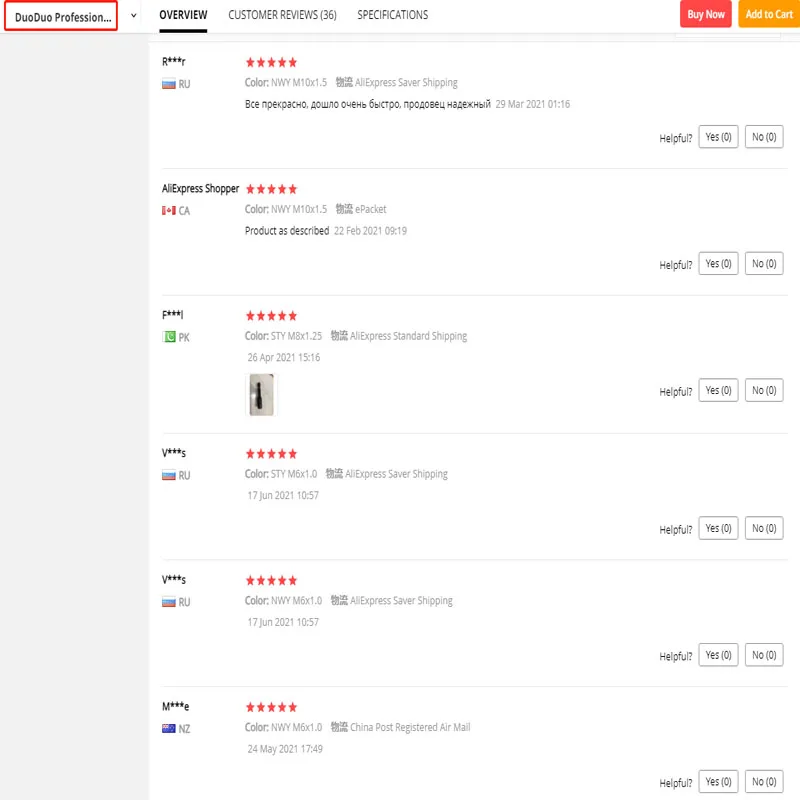Vote No on the AliExpress Shopper review
The image size is (800, 800).
[x=764, y=263]
